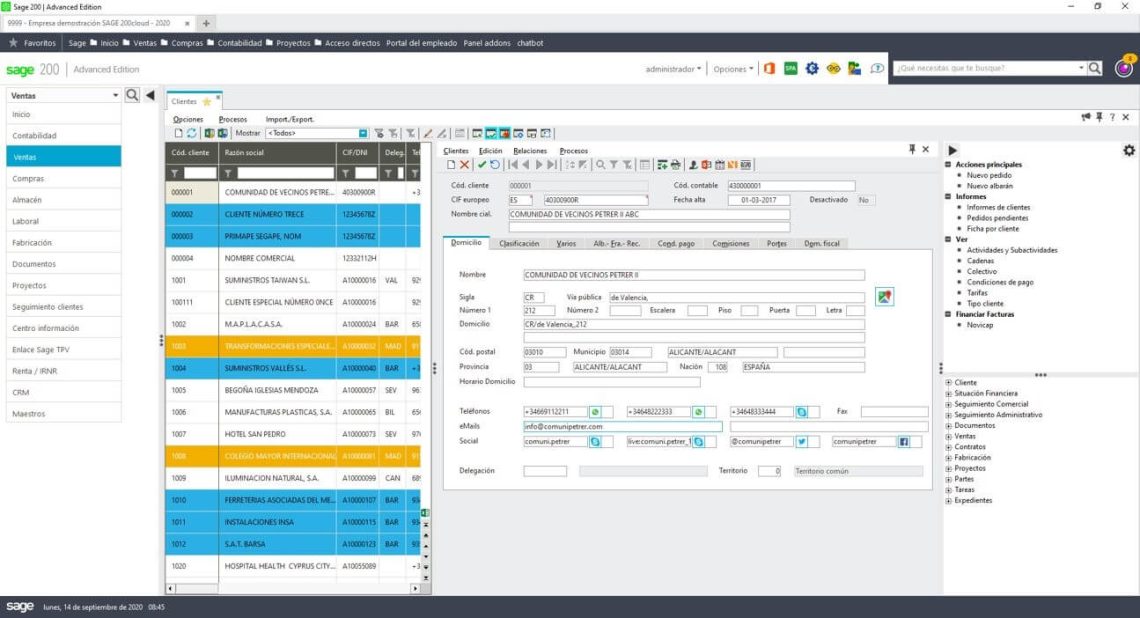The image size is (1140, 618).
Task: Expand the Contratos section in the right panel
Action: pos(947,446)
